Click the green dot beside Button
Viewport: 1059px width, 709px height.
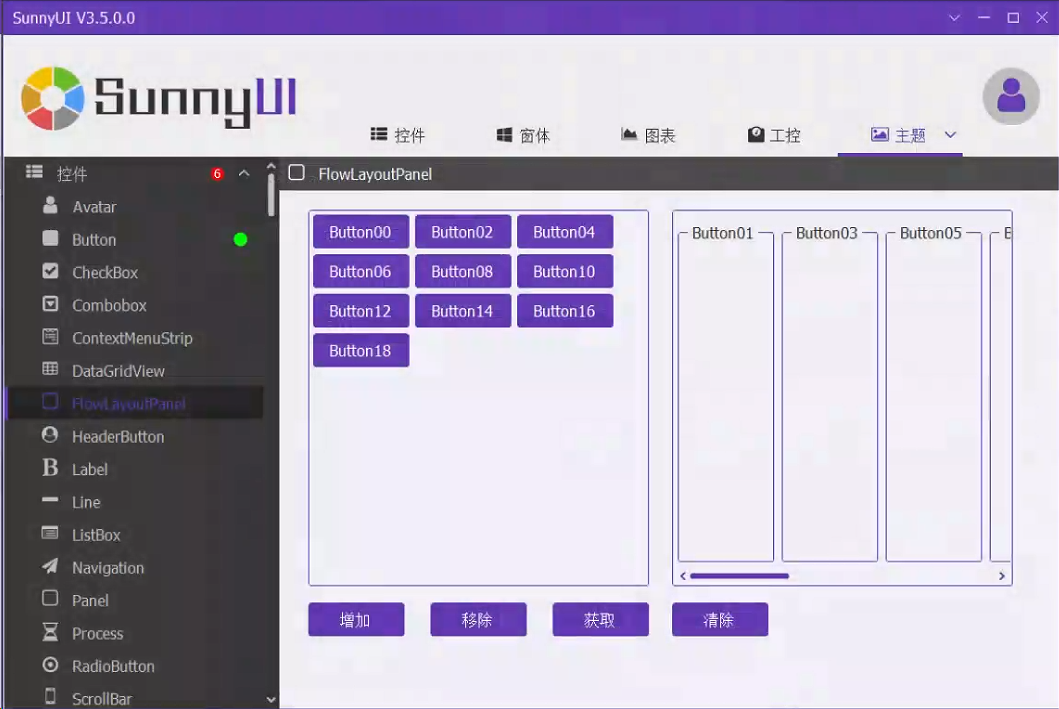240,240
